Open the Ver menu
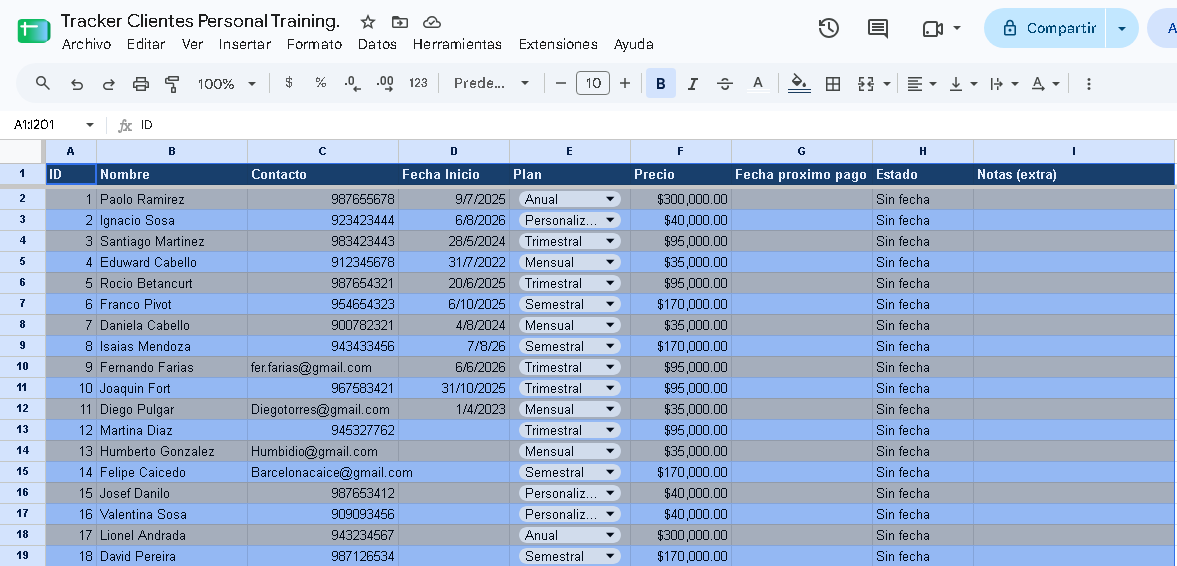The height and width of the screenshot is (566, 1177). pos(192,44)
